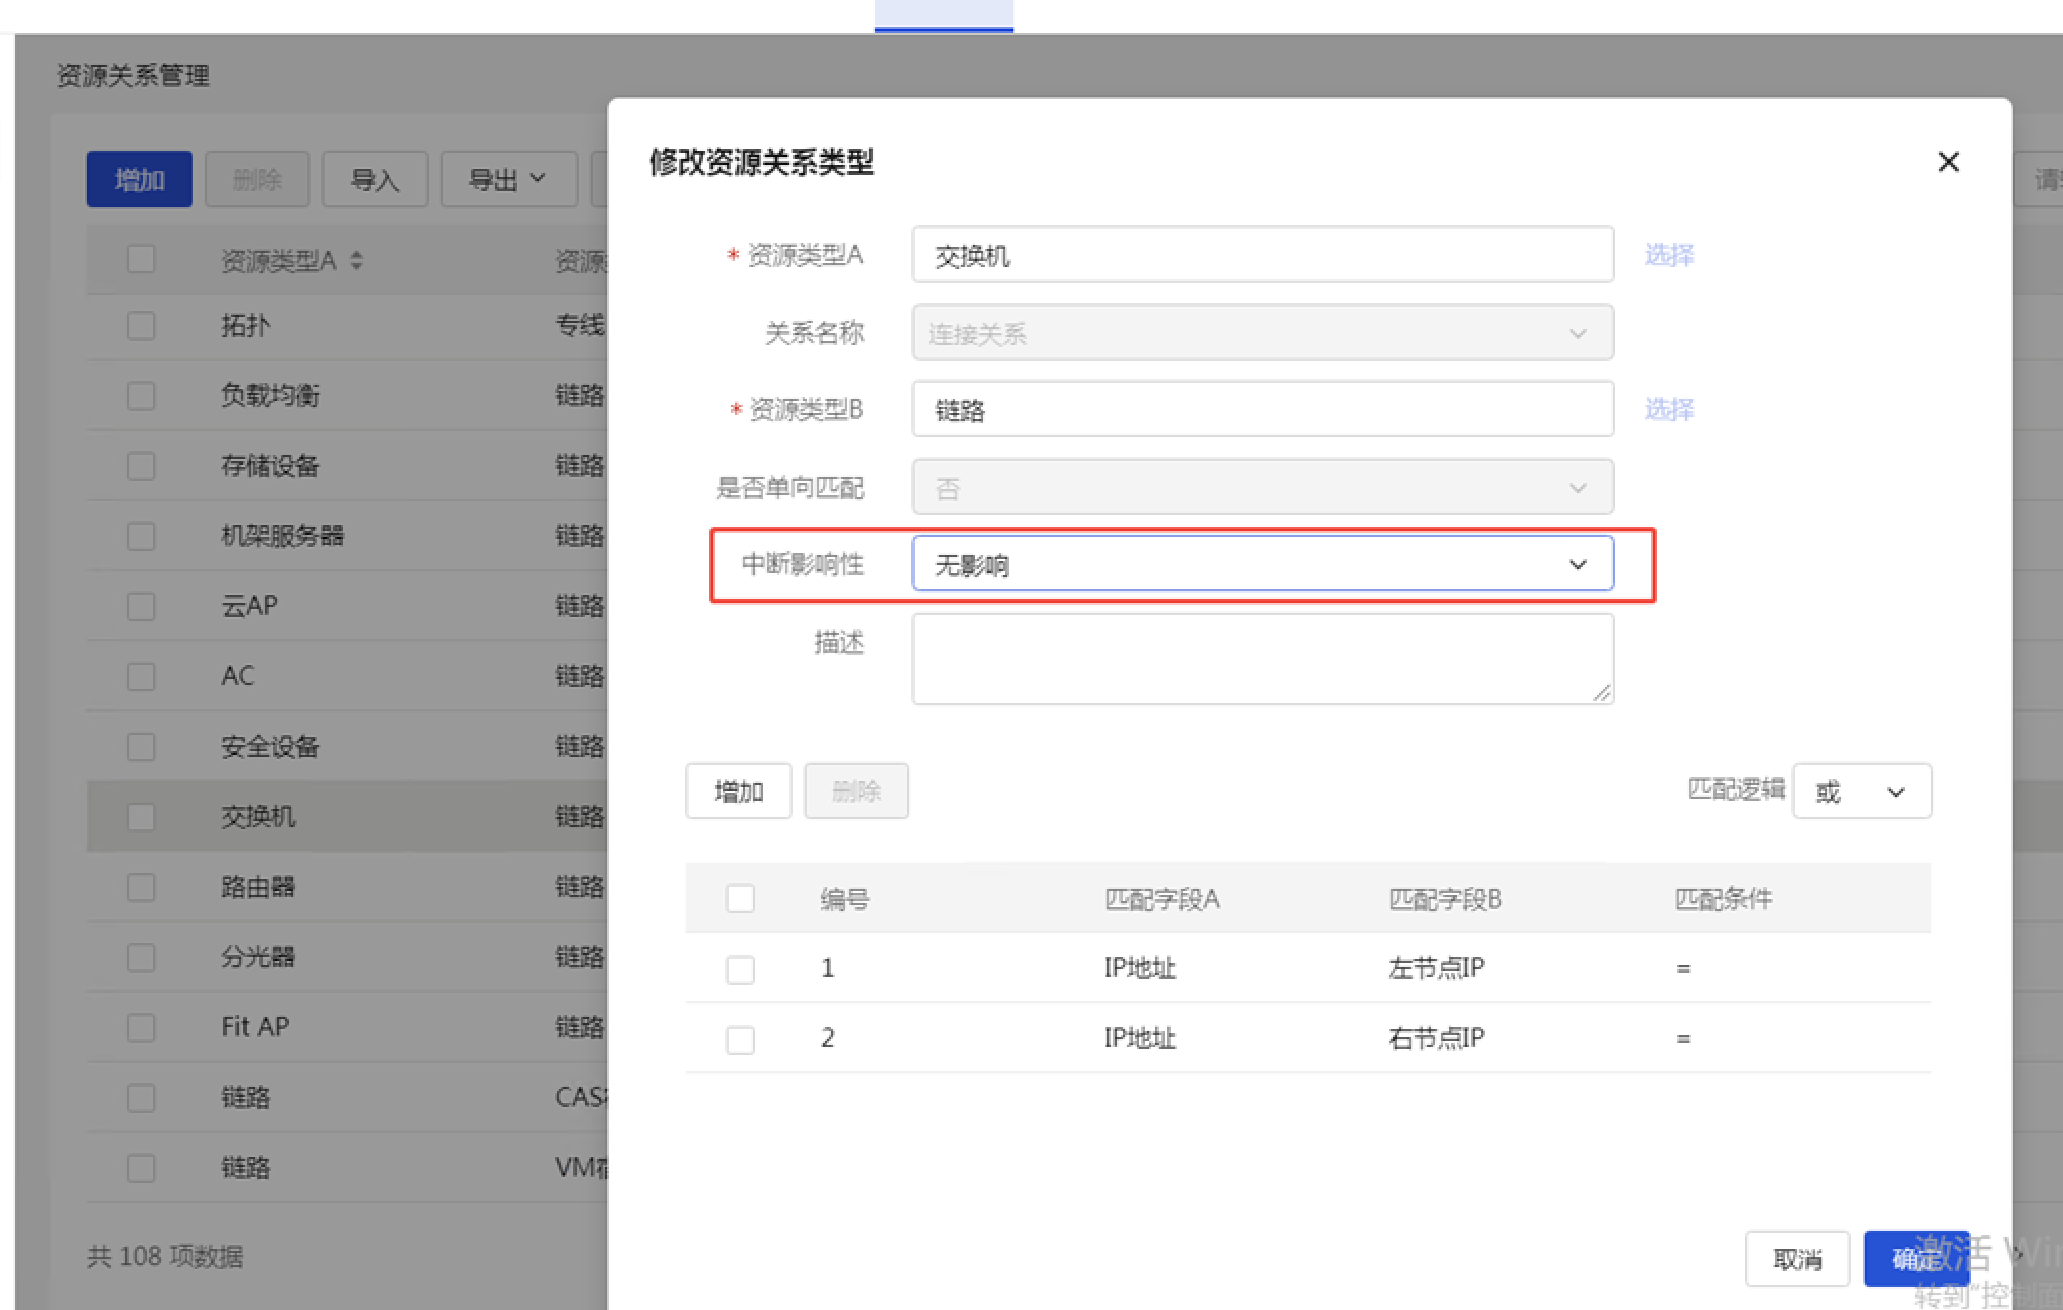Check the checkbox for match rule 1
This screenshot has height=1310, width=2063.
coord(740,969)
